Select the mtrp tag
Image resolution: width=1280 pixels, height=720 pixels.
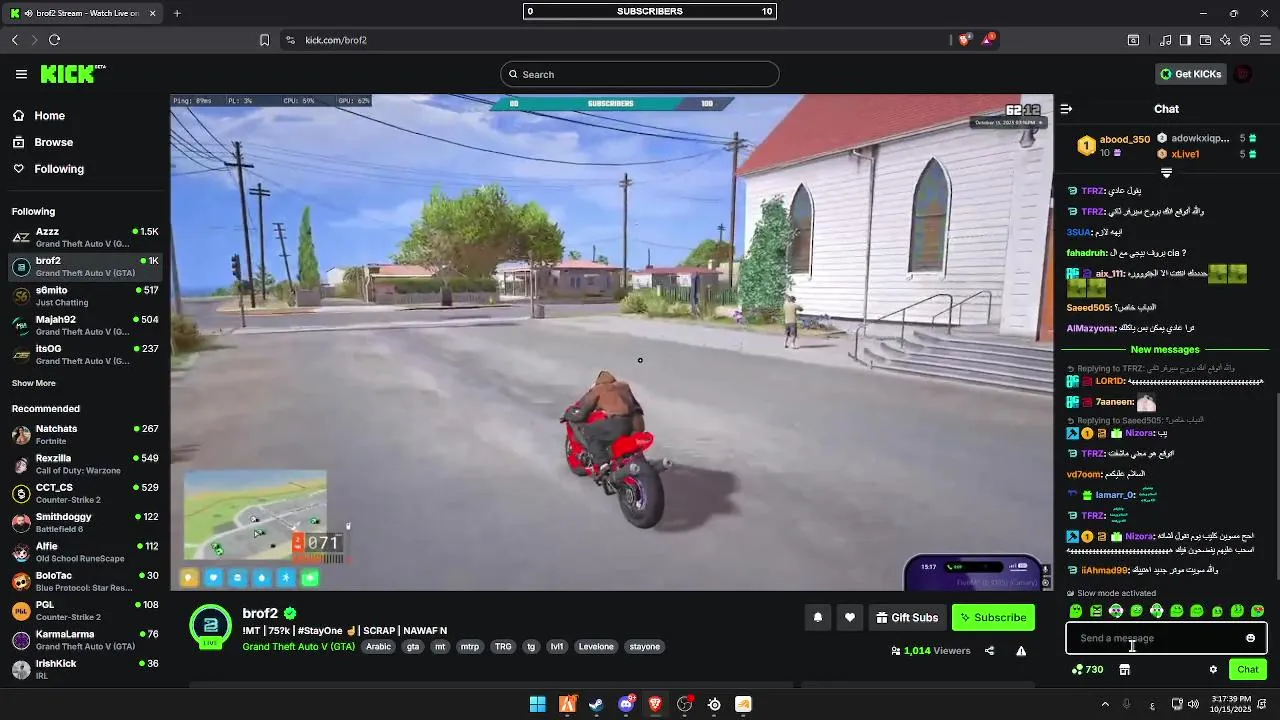coord(469,647)
